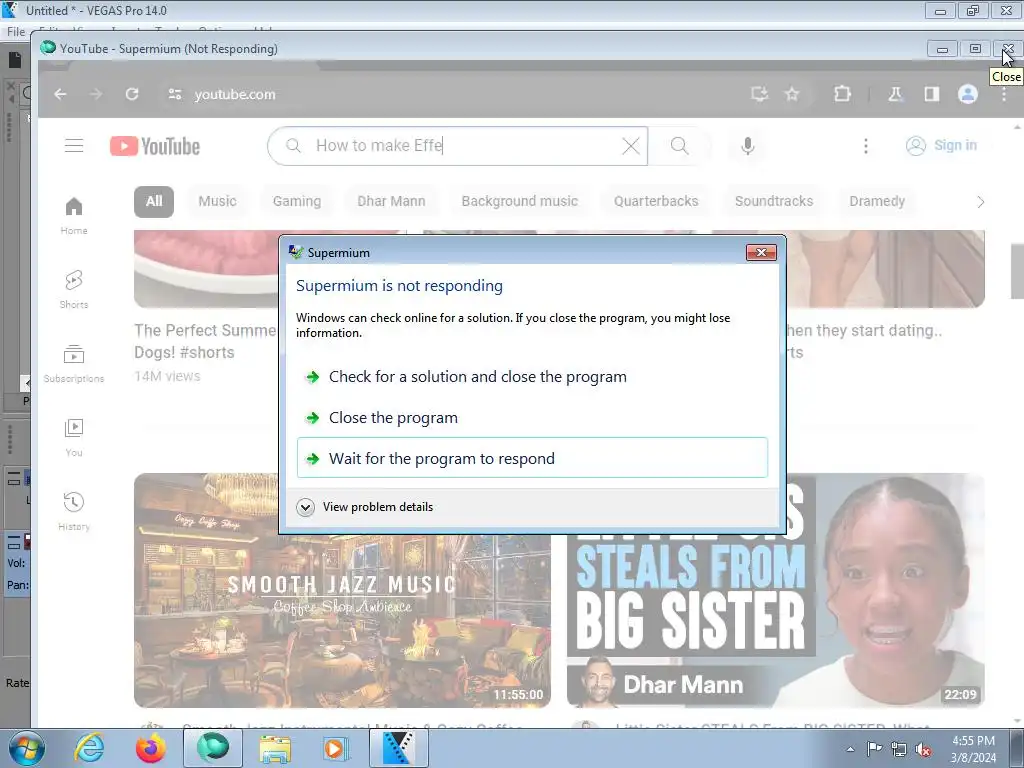Open the labs flask icon
The height and width of the screenshot is (768, 1024).
click(895, 94)
